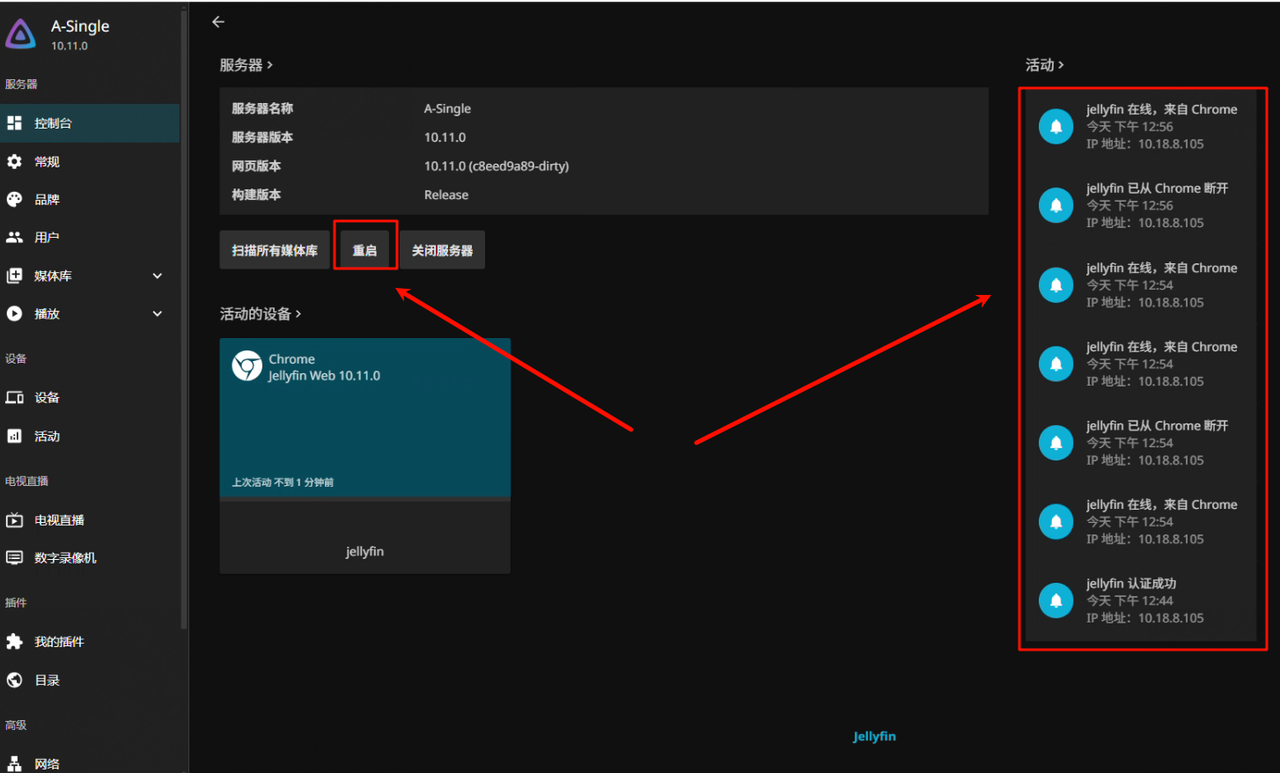Click the Jellyfin logo in sidebar header
Viewport: 1280px width, 773px height.
[x=21, y=34]
